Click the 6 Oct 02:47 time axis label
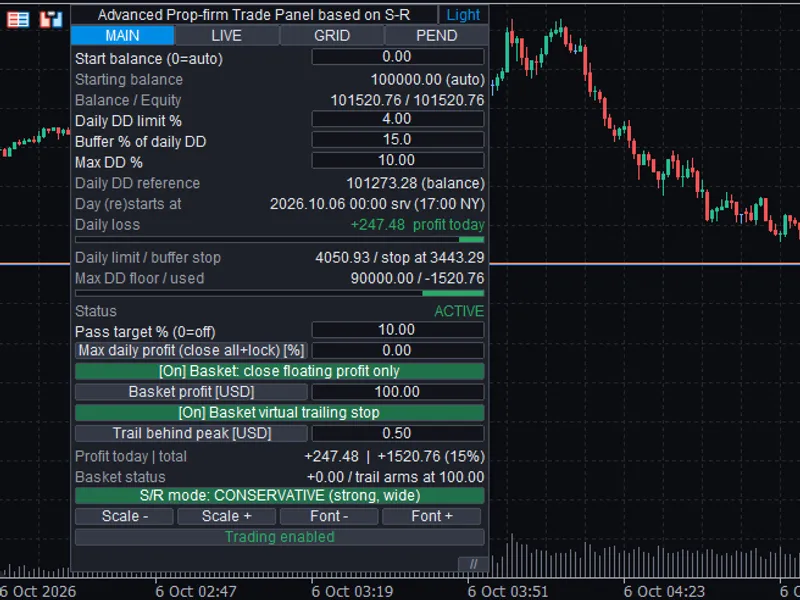Image resolution: width=800 pixels, height=600 pixels. tap(196, 592)
